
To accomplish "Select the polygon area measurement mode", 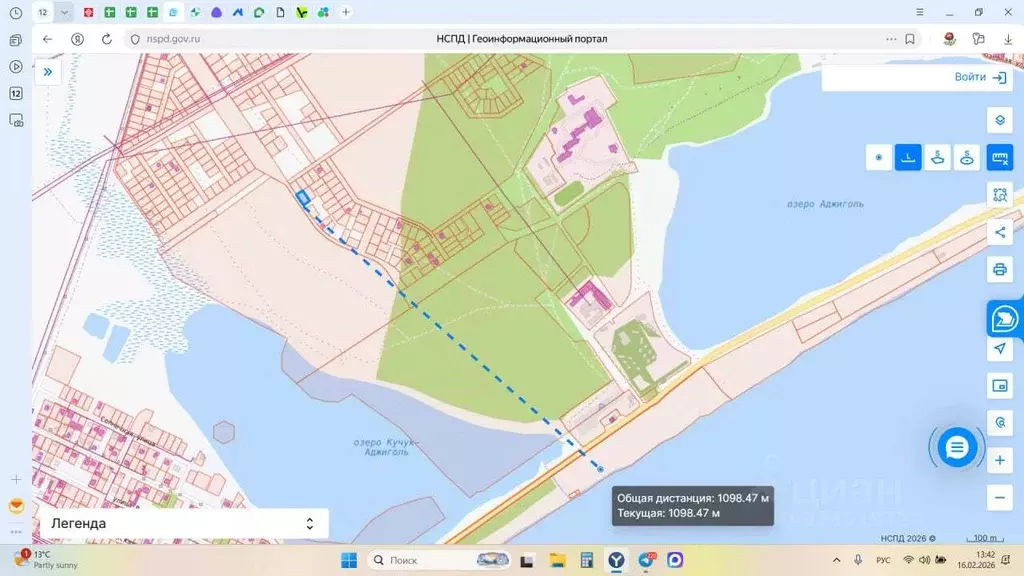I will point(937,157).
